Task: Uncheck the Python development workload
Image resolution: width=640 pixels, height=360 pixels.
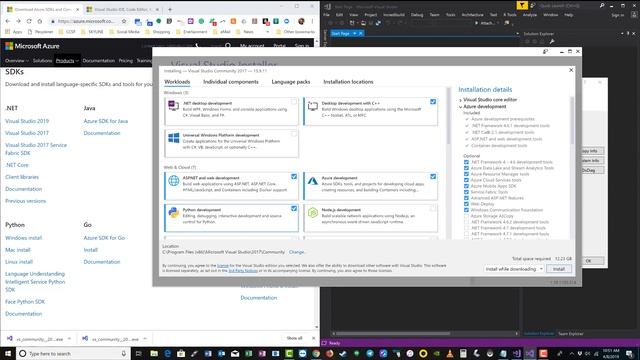Action: tap(294, 208)
